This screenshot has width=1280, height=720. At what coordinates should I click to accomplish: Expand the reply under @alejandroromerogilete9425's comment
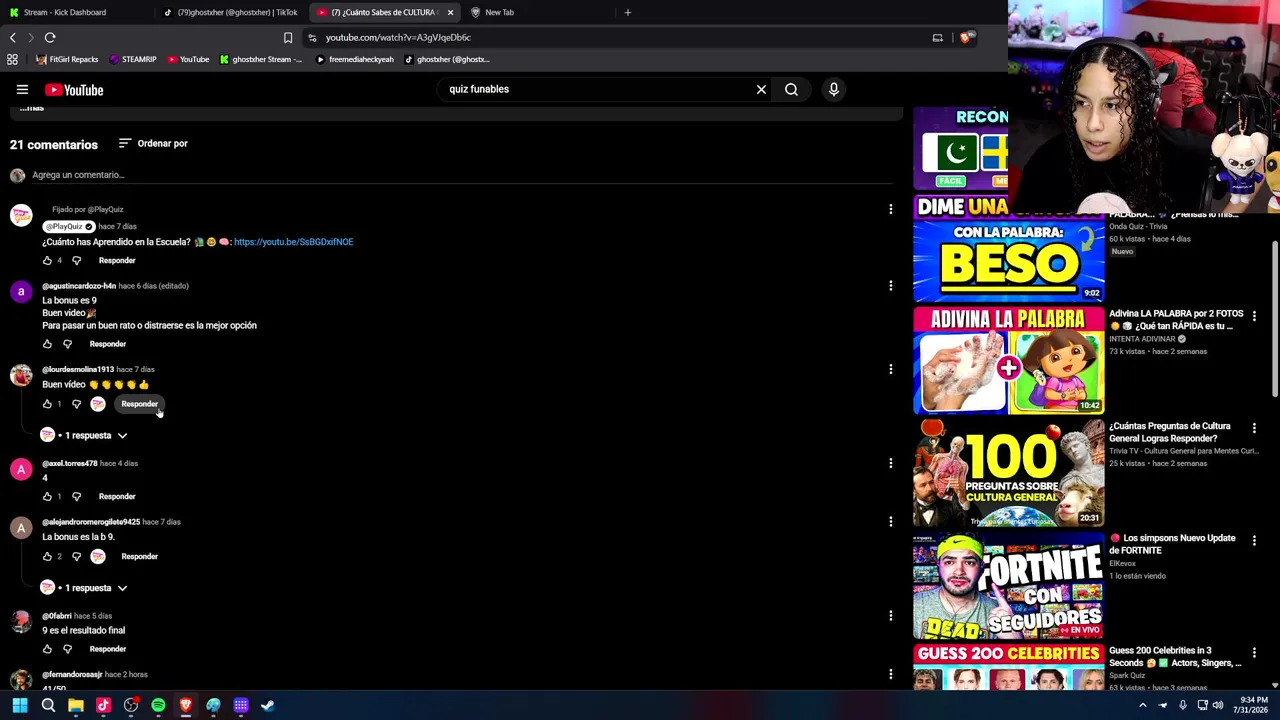click(x=84, y=588)
